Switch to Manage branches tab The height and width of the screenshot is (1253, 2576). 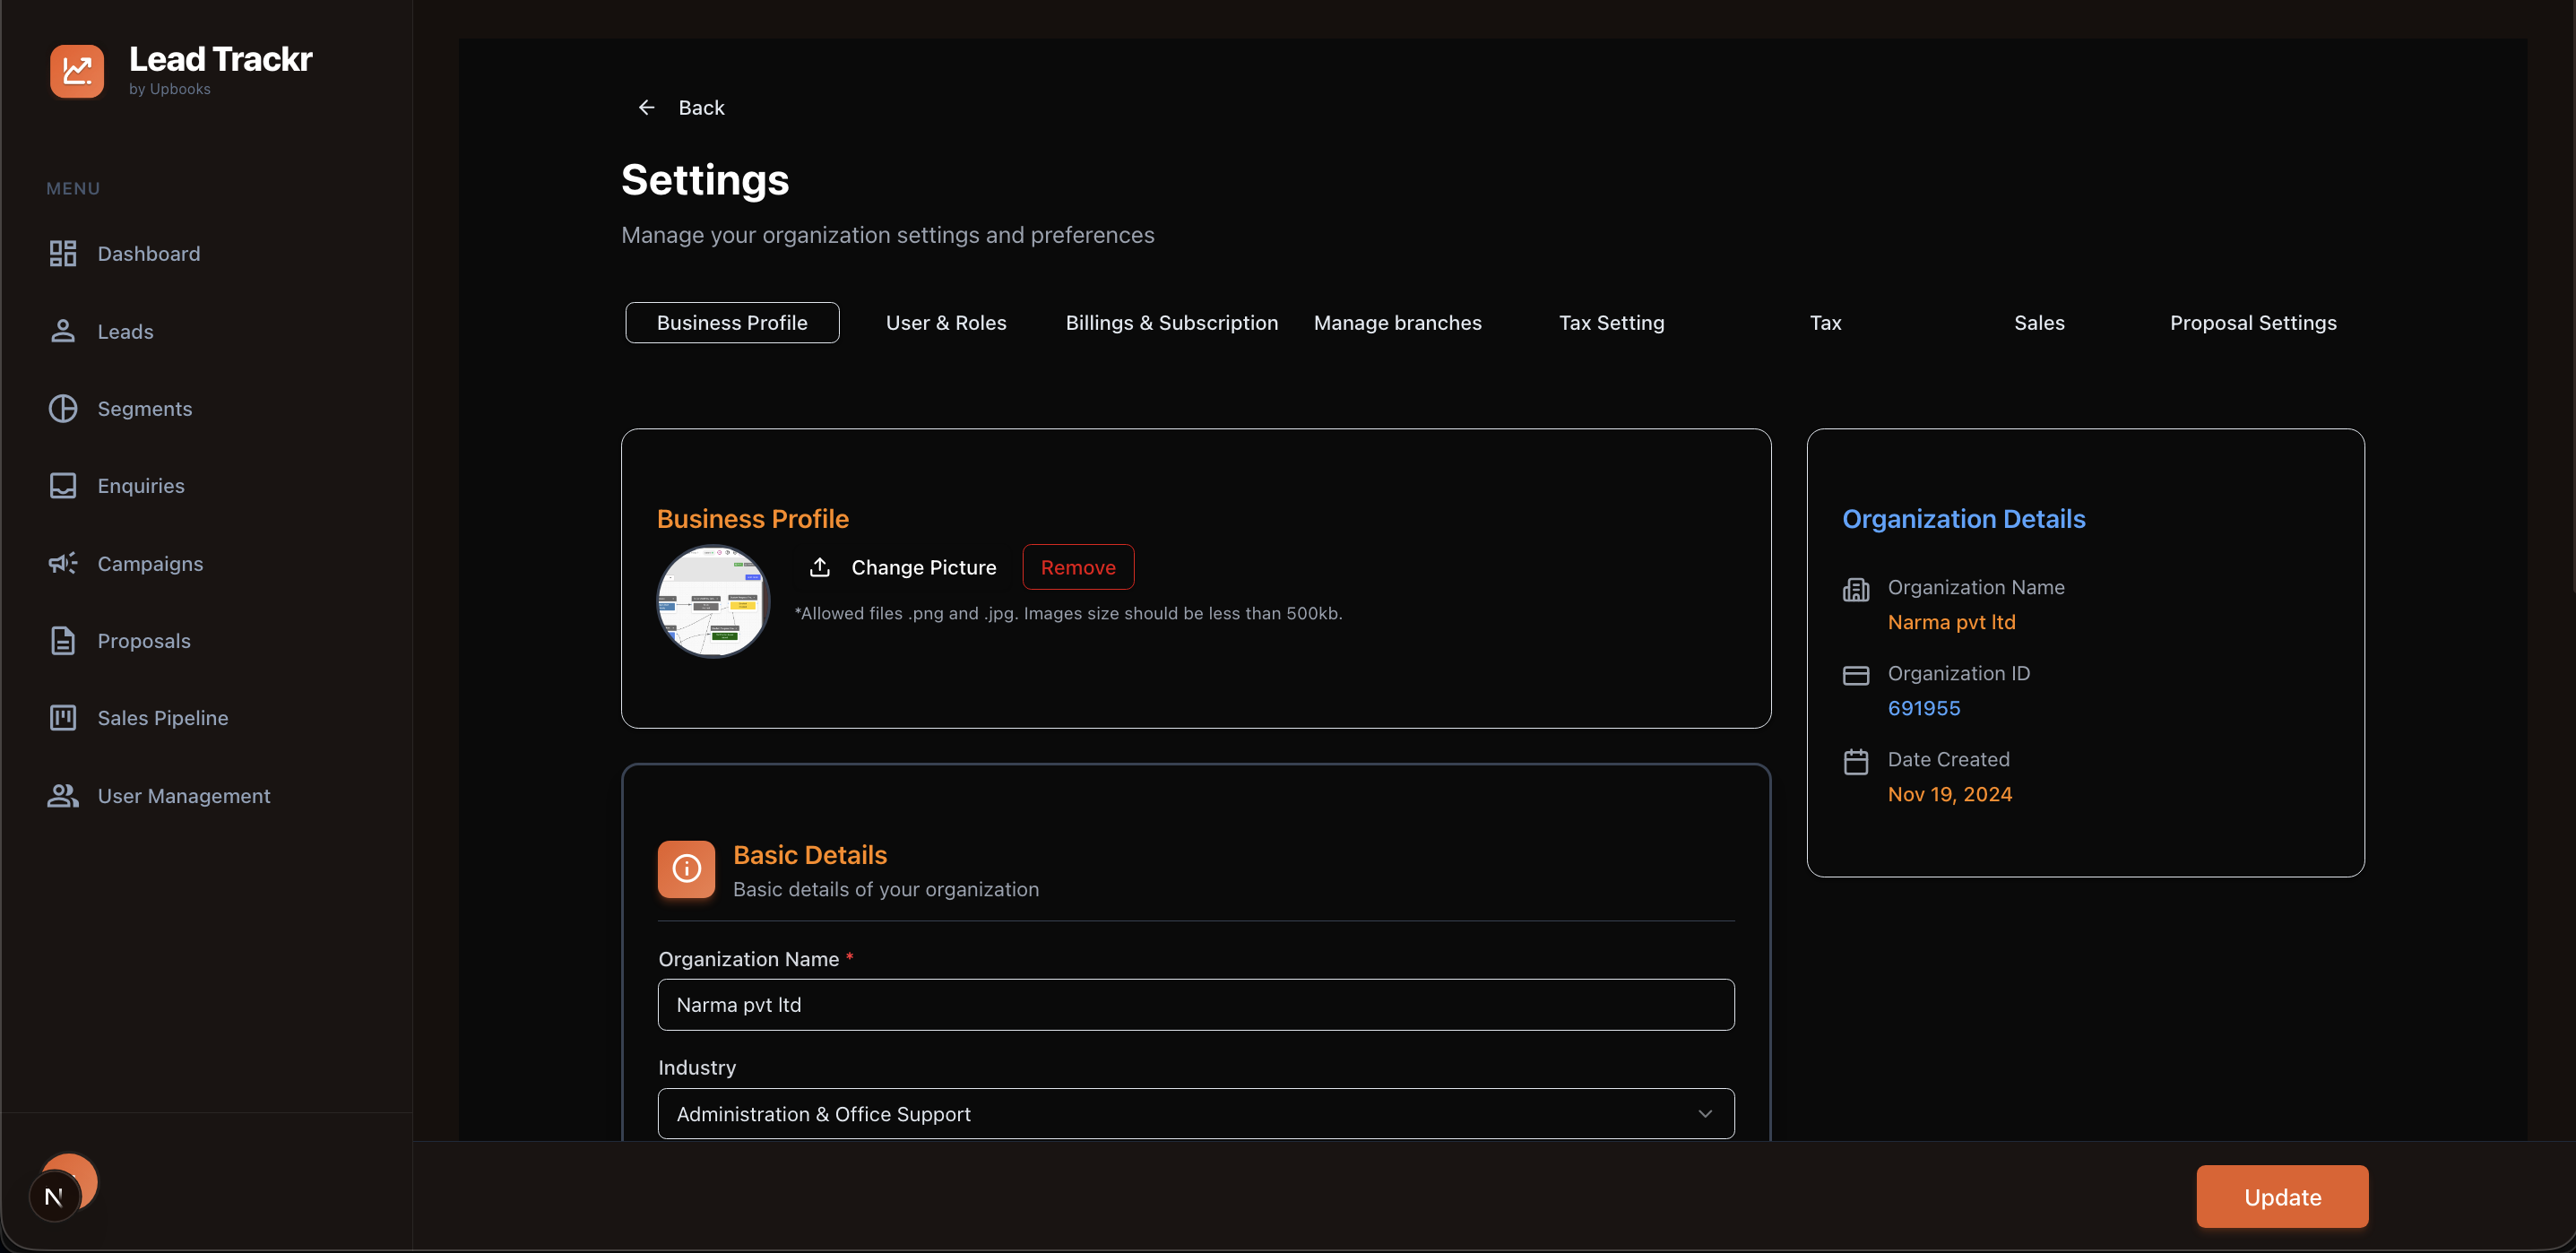click(1397, 322)
